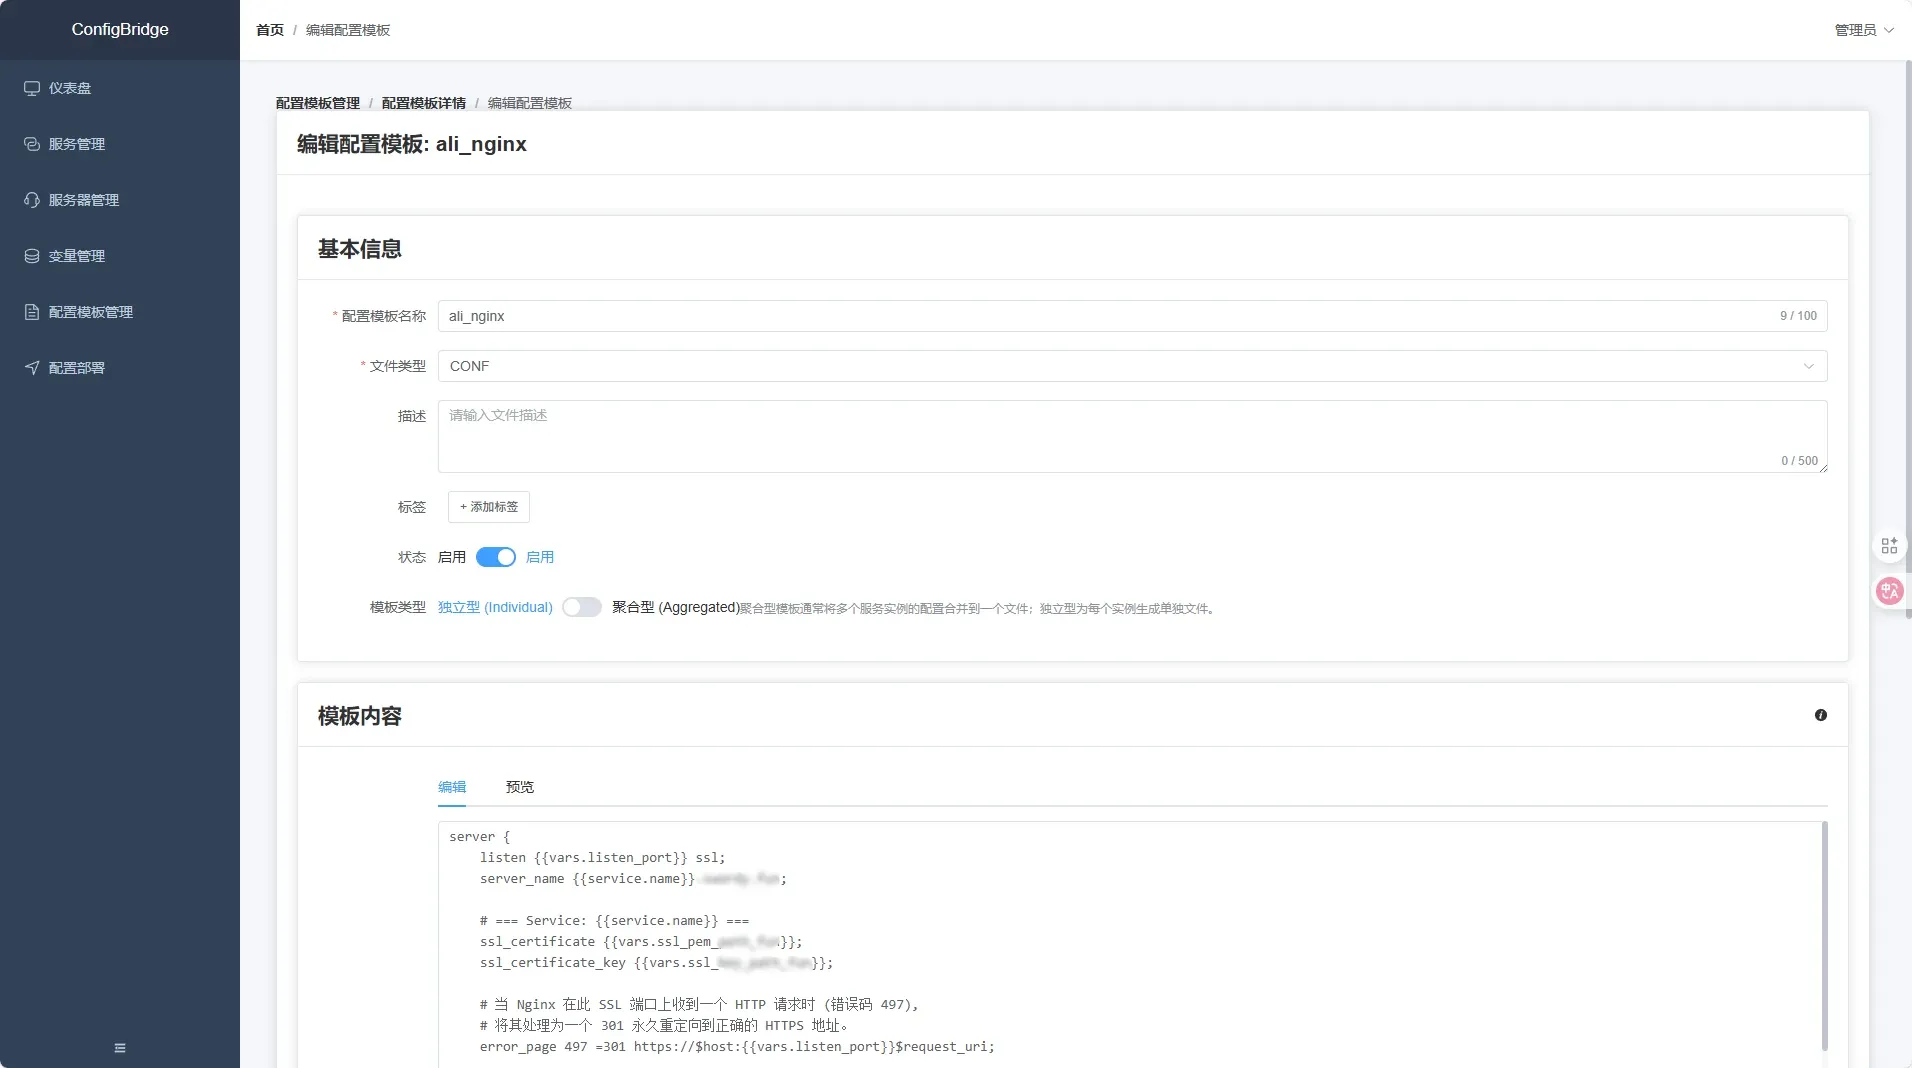Open the floating widgets panel icon

click(x=1888, y=545)
